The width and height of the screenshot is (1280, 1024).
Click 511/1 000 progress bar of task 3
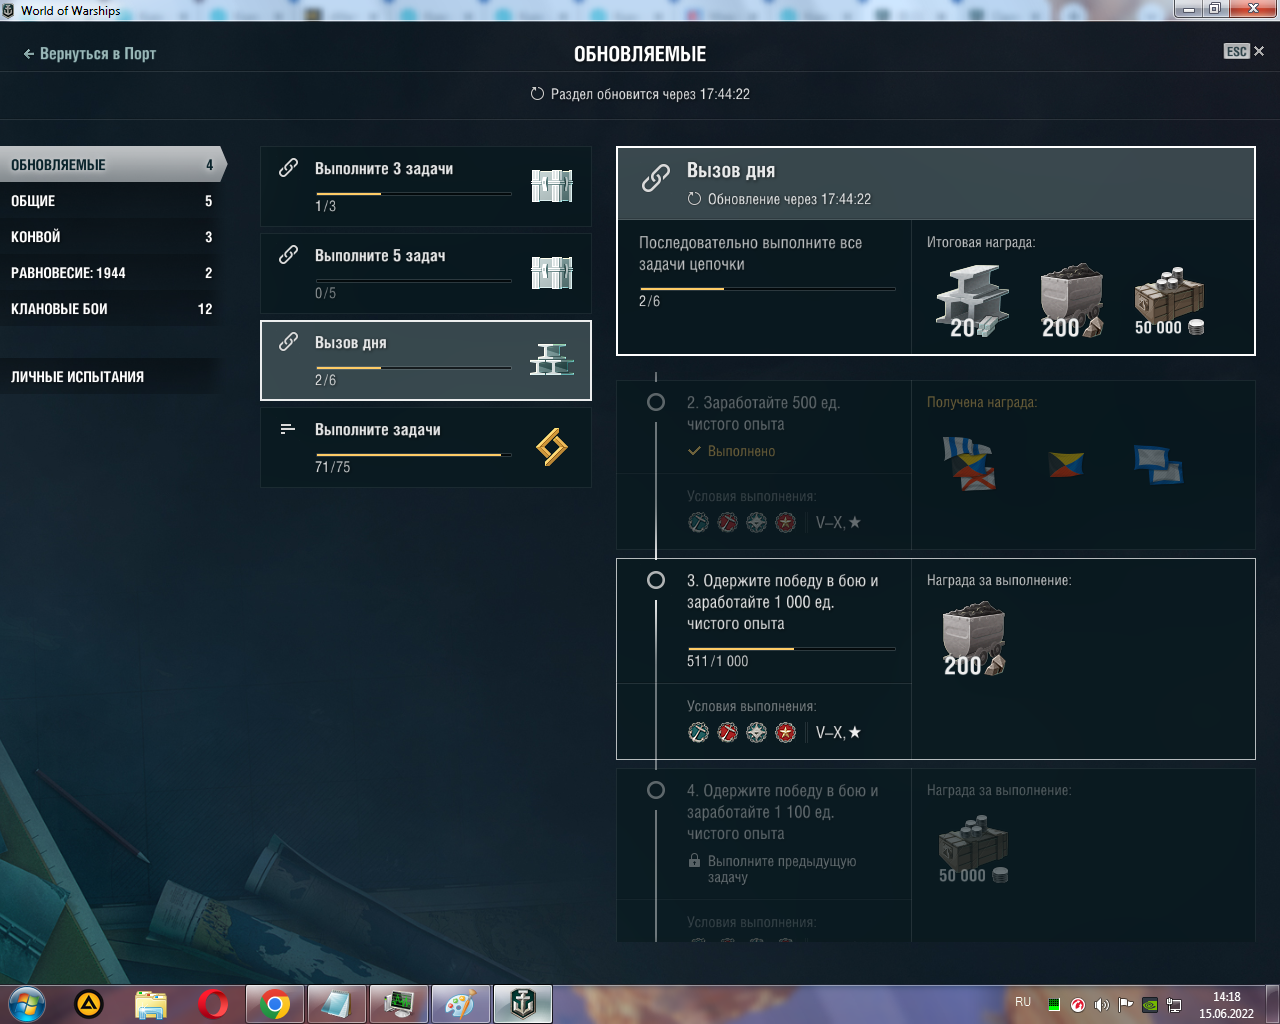[x=791, y=649]
